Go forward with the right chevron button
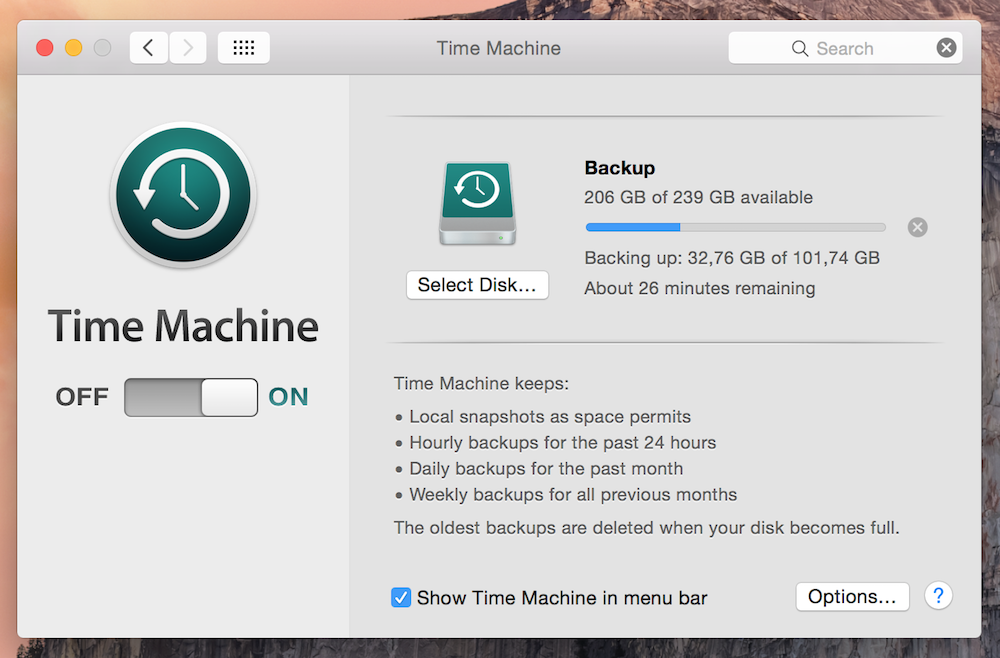1000x658 pixels. [188, 48]
